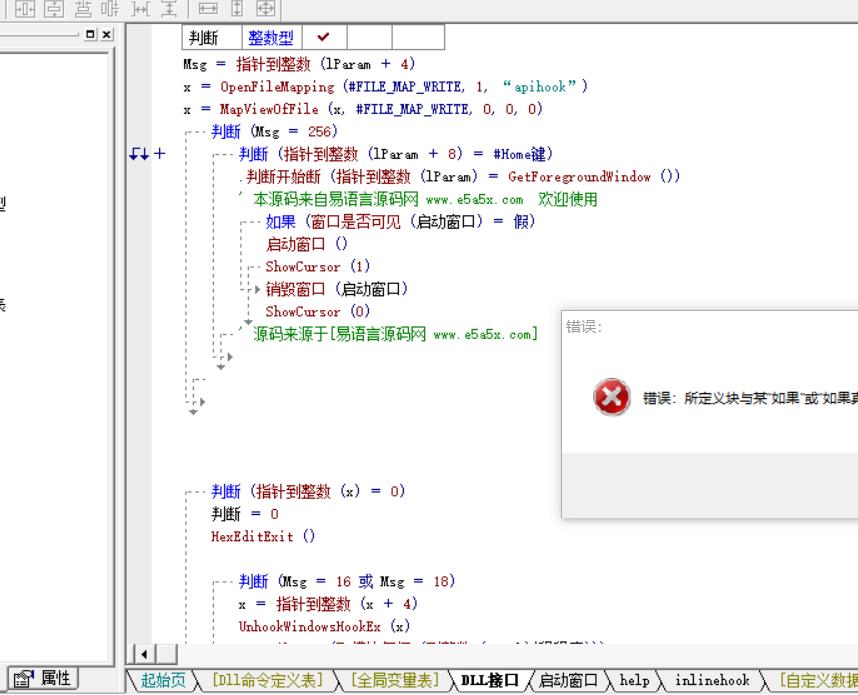Click the error message text in dialog
This screenshot has height=695, width=858.
pos(750,398)
